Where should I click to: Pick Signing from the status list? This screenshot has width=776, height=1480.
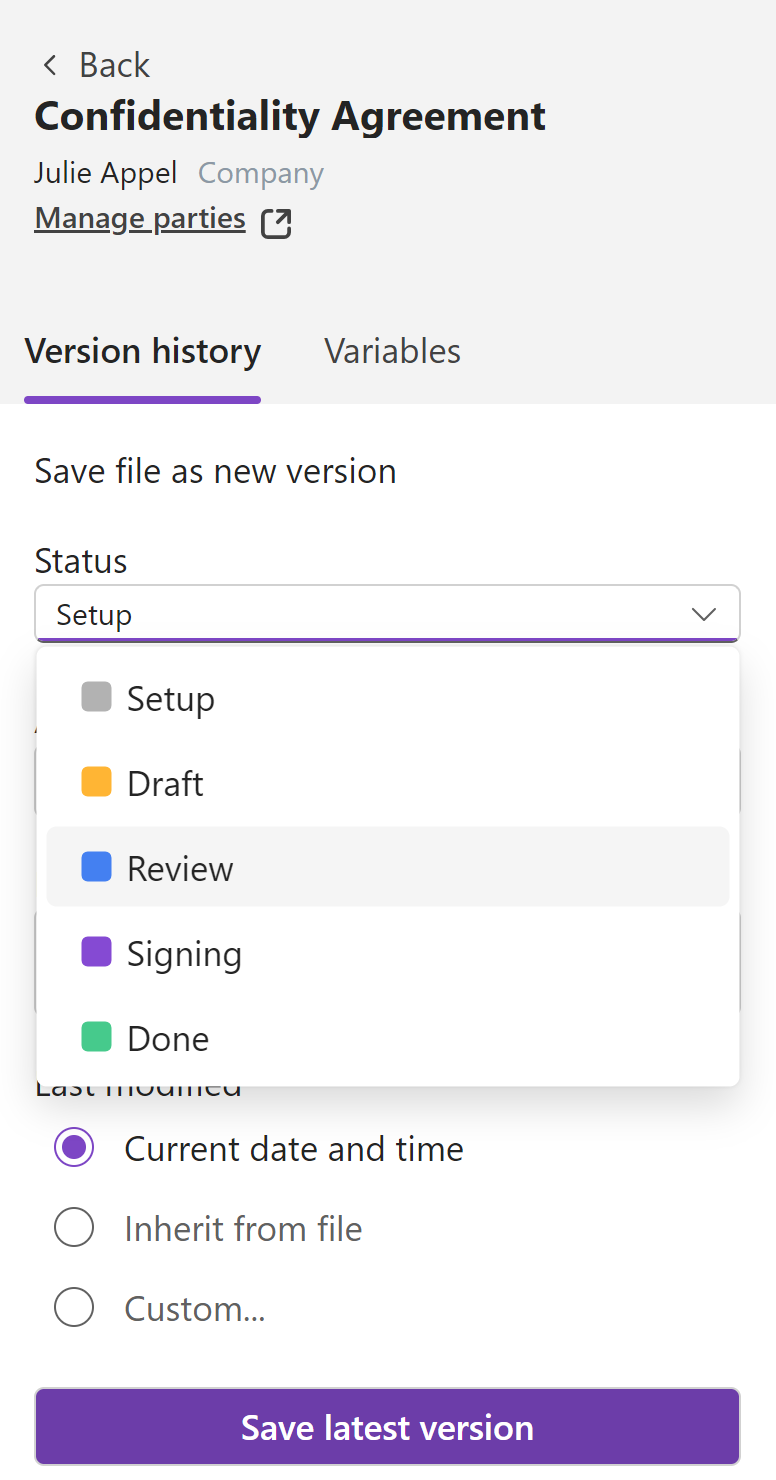(184, 954)
